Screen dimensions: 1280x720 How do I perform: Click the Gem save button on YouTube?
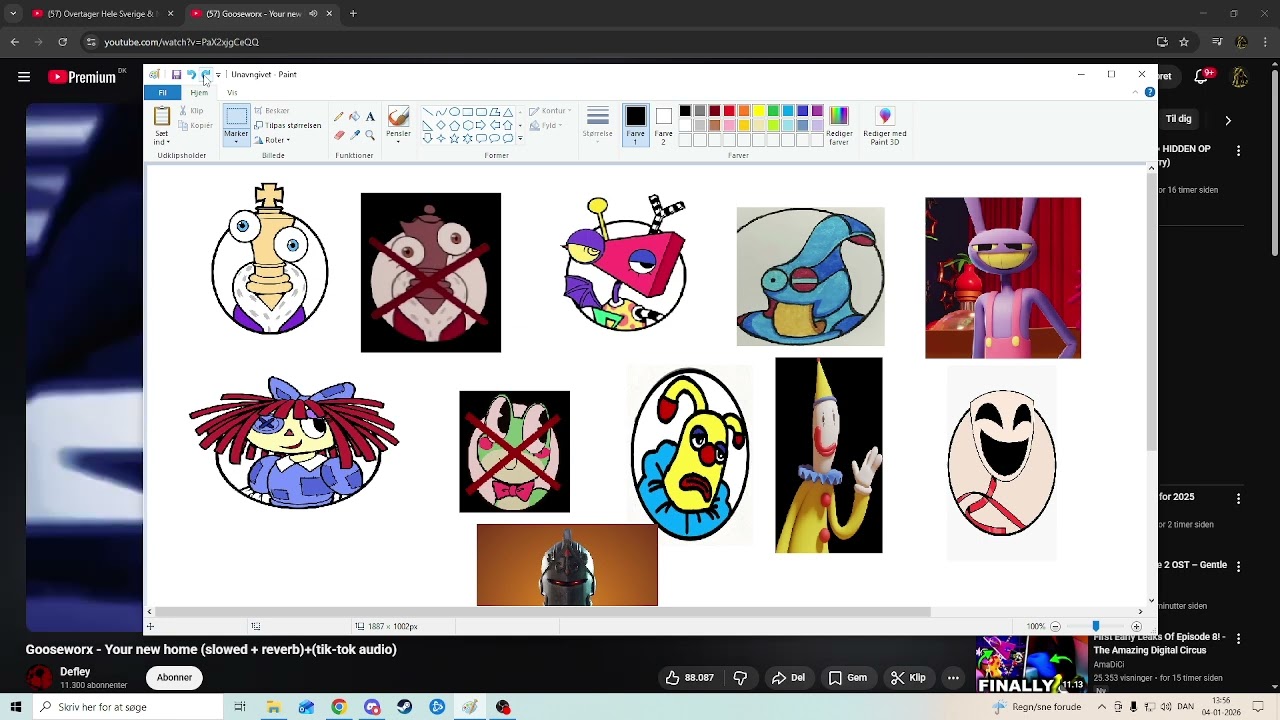coord(847,678)
